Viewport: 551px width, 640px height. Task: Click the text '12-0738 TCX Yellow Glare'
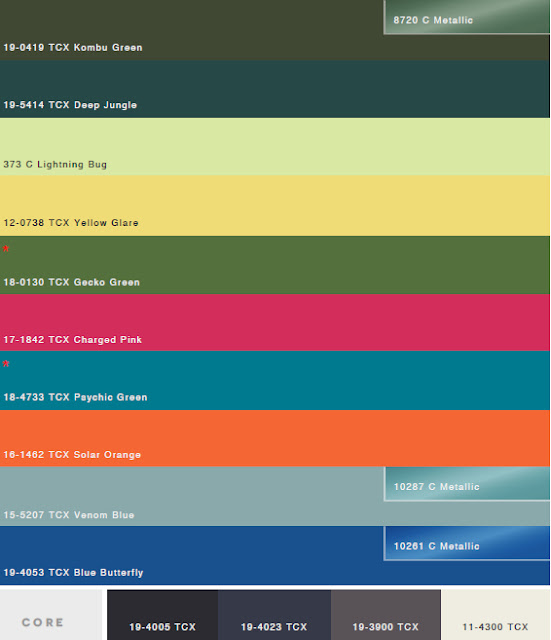[71, 223]
